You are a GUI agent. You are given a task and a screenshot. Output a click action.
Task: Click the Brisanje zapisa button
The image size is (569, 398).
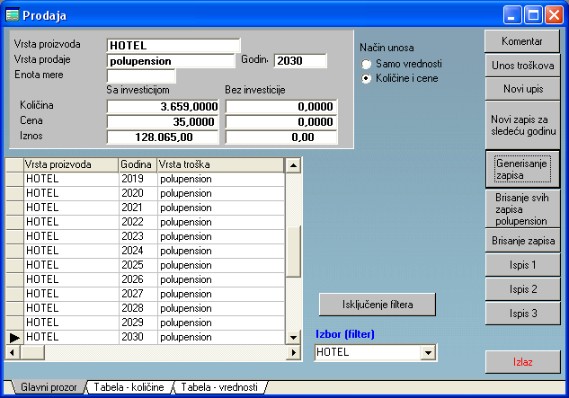coord(523,241)
